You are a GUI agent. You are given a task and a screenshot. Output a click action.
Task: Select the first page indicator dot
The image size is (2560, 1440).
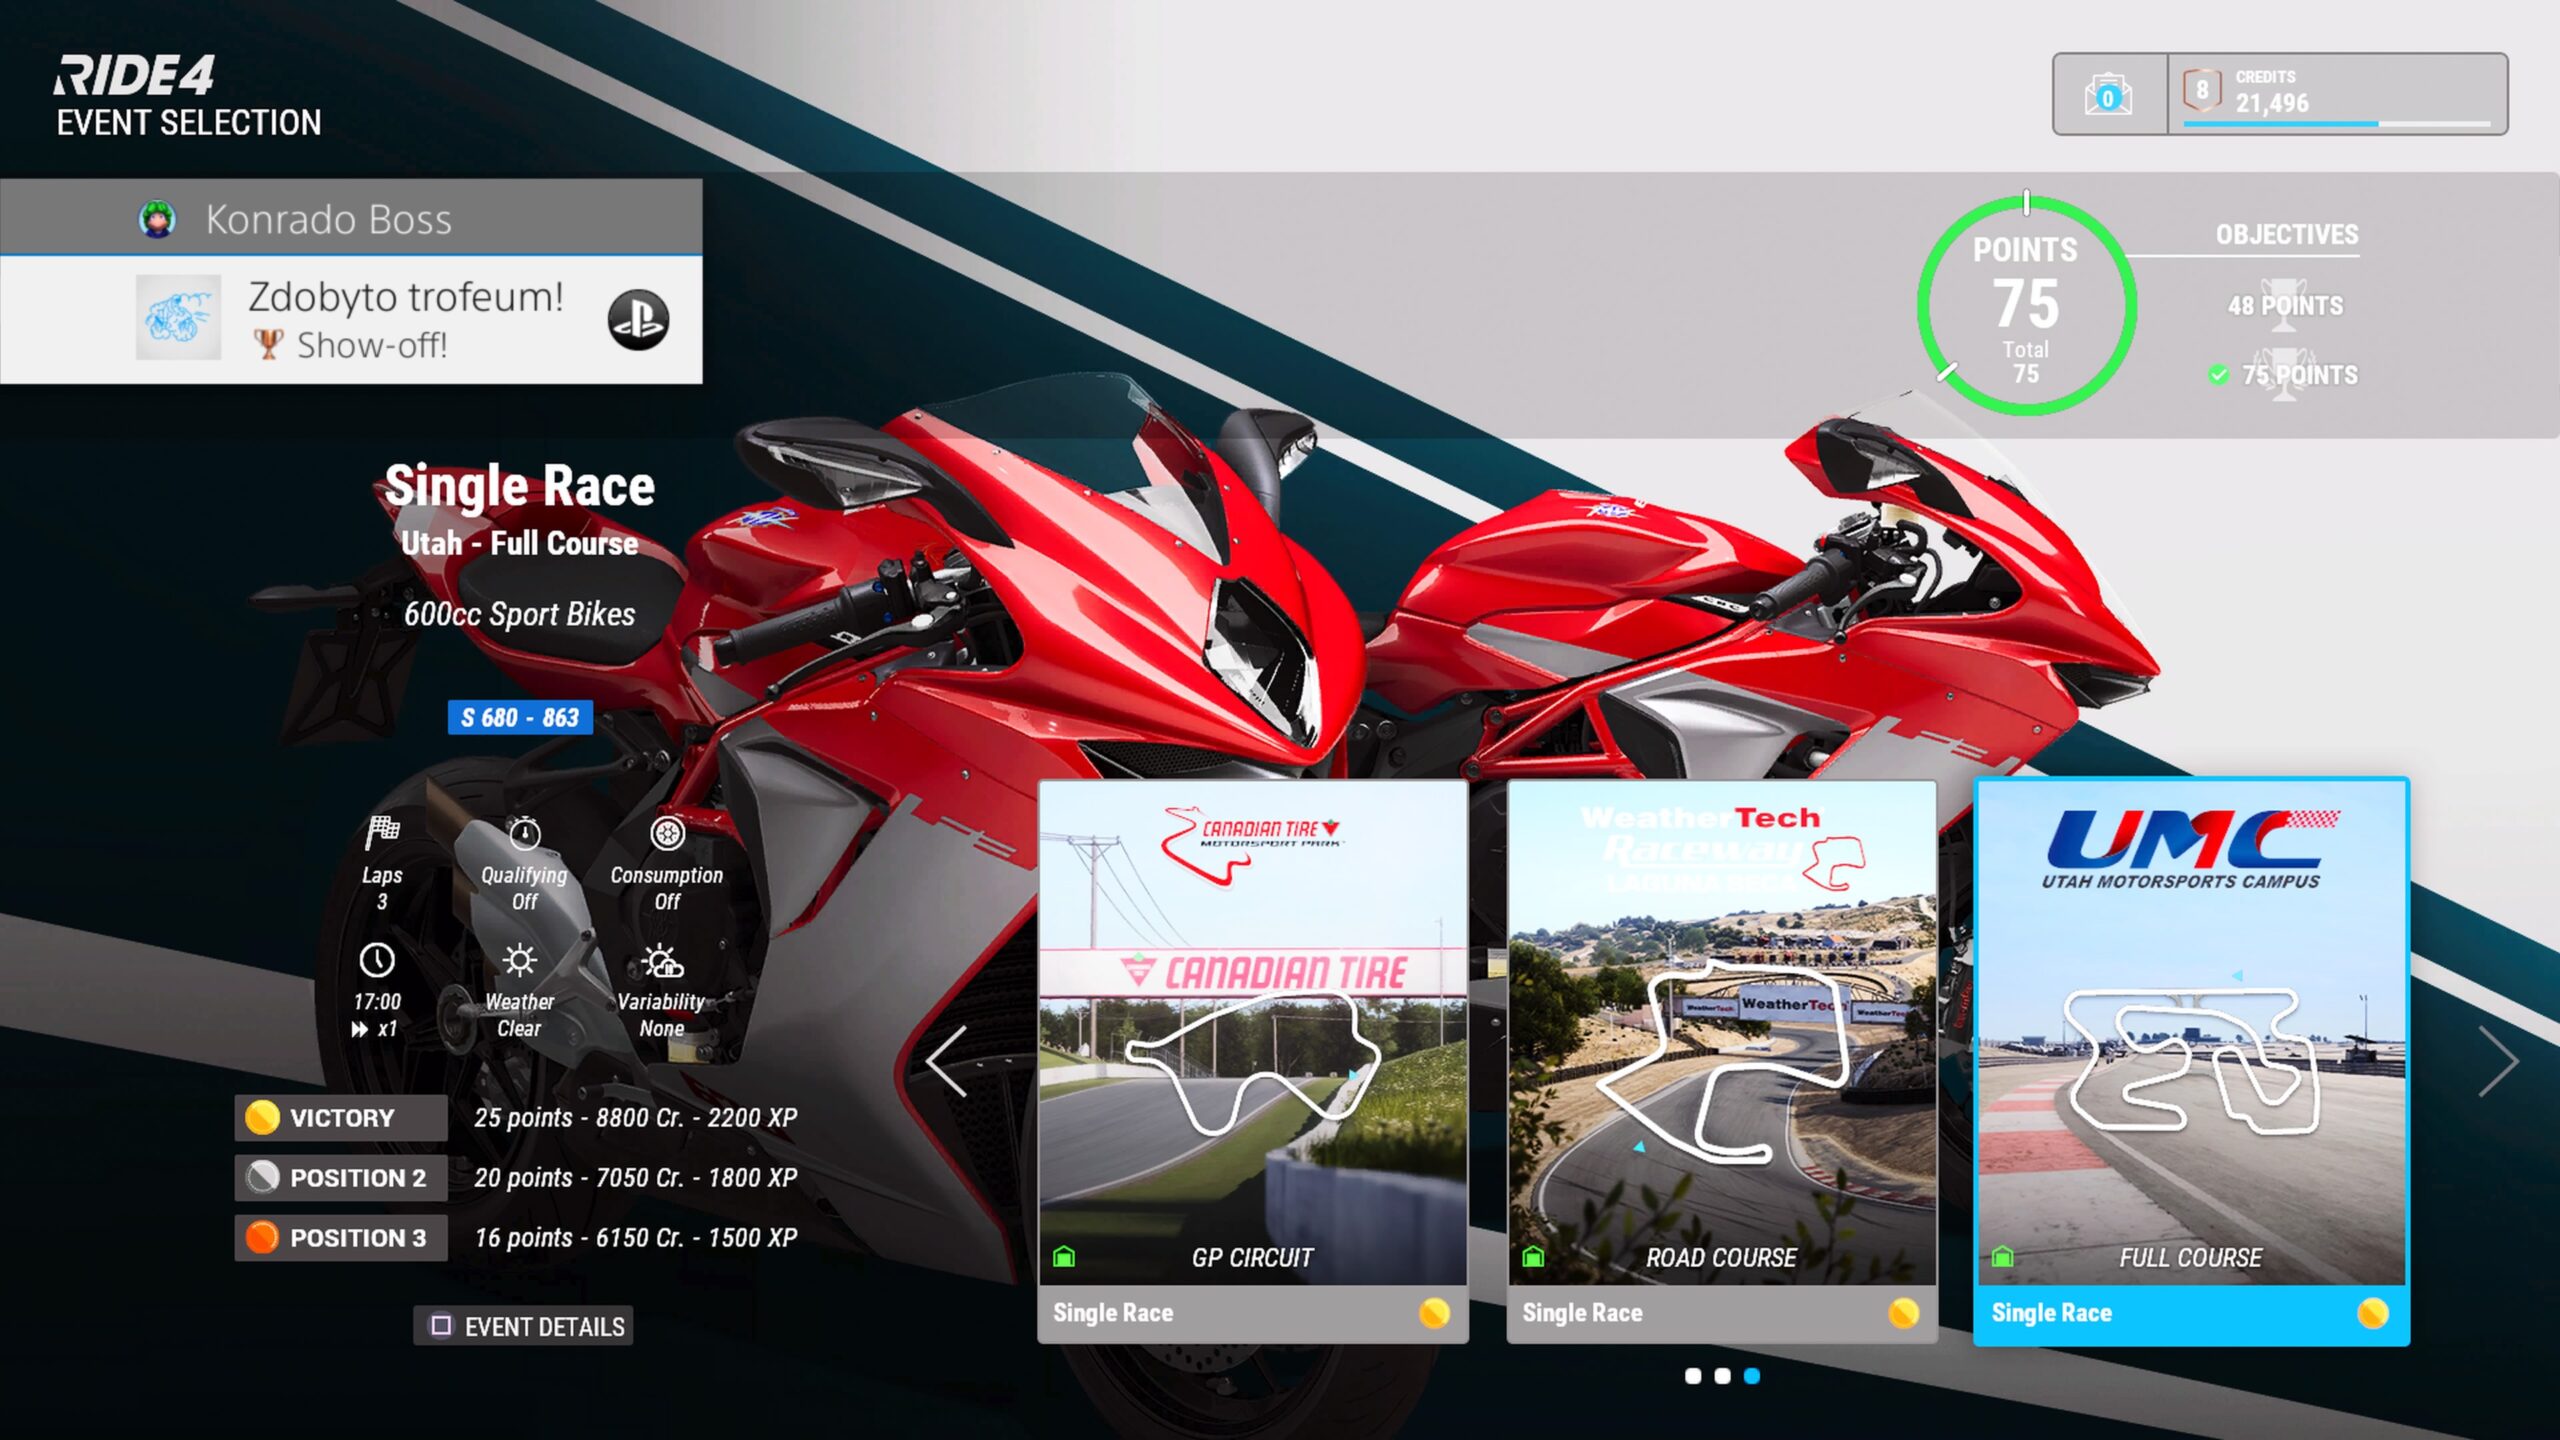click(1693, 1376)
